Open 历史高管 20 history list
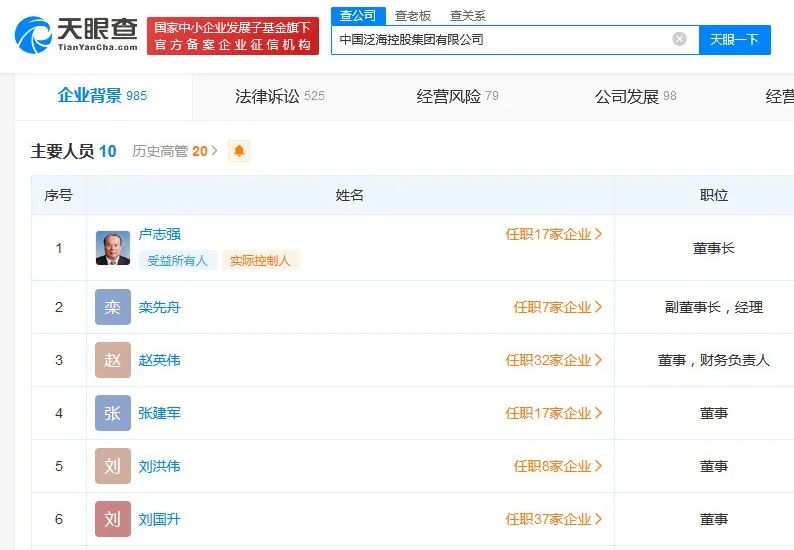 pyautogui.click(x=175, y=151)
